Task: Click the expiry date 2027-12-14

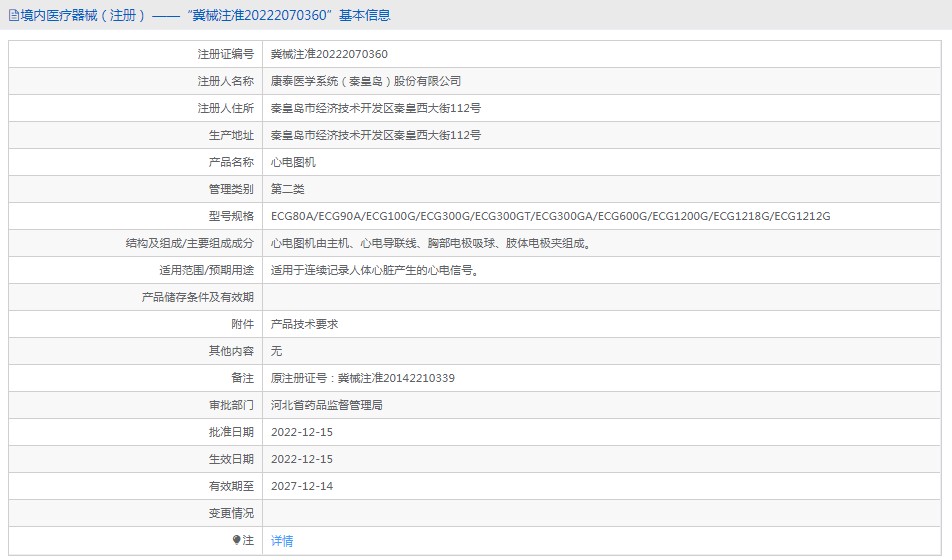Action: [302, 486]
